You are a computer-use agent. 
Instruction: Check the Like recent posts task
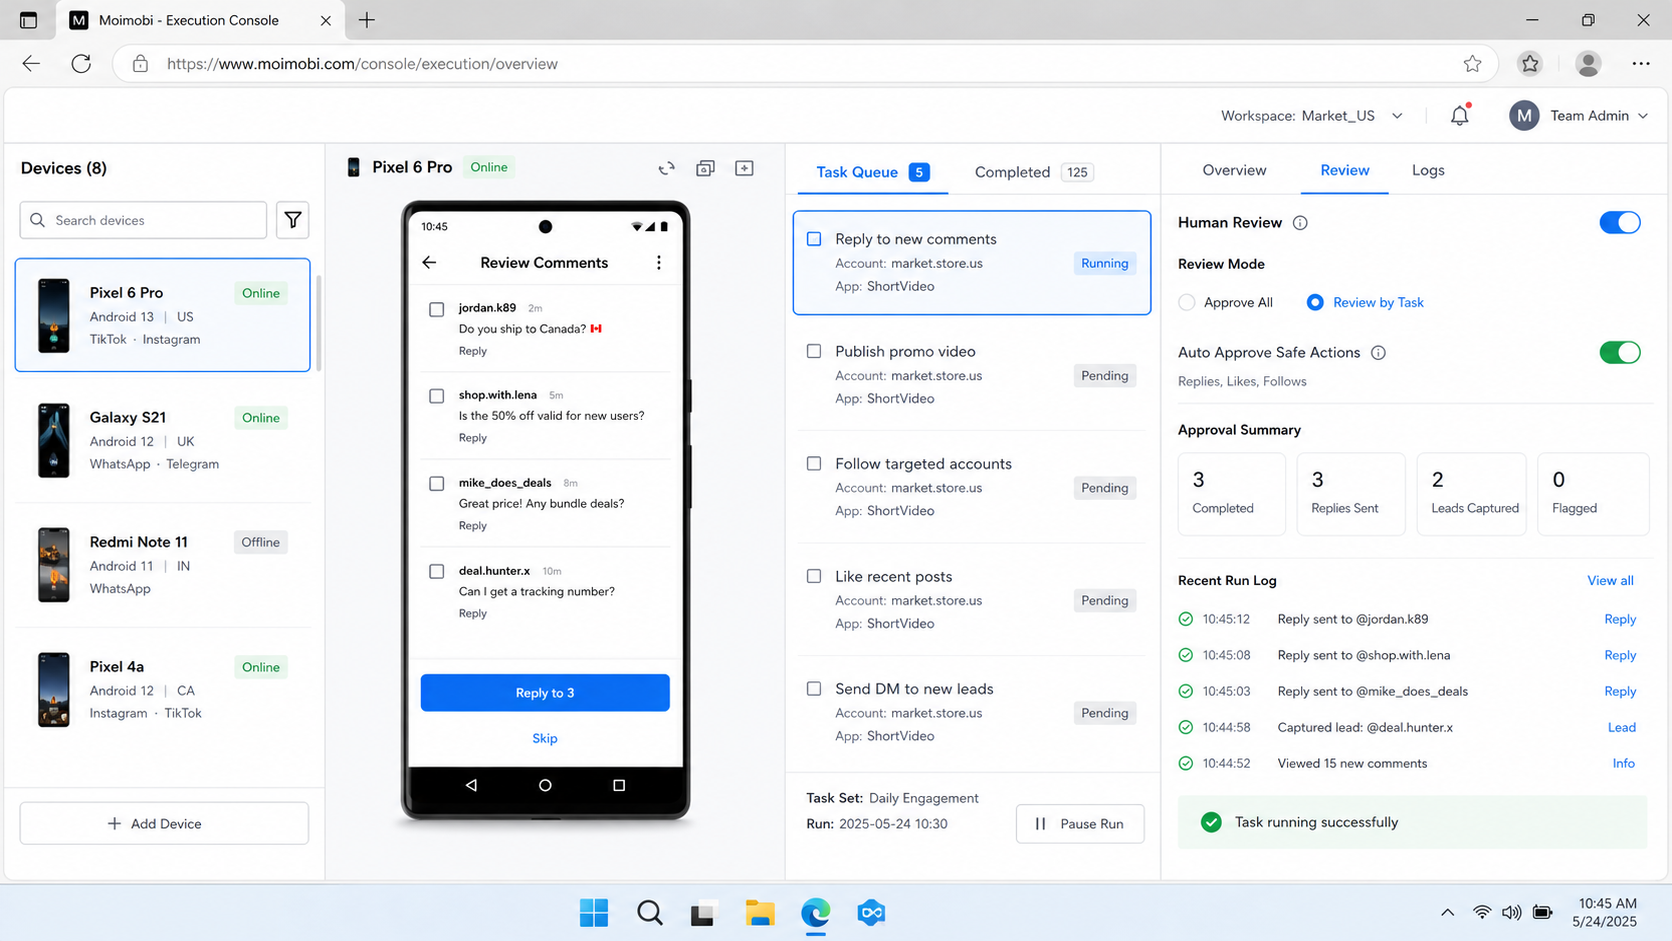point(814,577)
